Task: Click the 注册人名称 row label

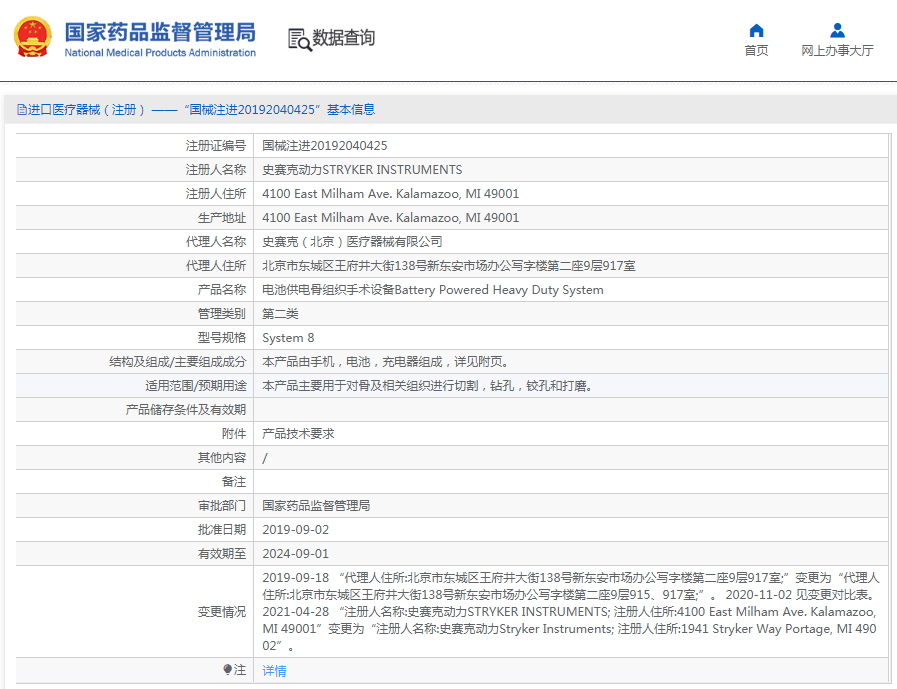Action: (216, 170)
